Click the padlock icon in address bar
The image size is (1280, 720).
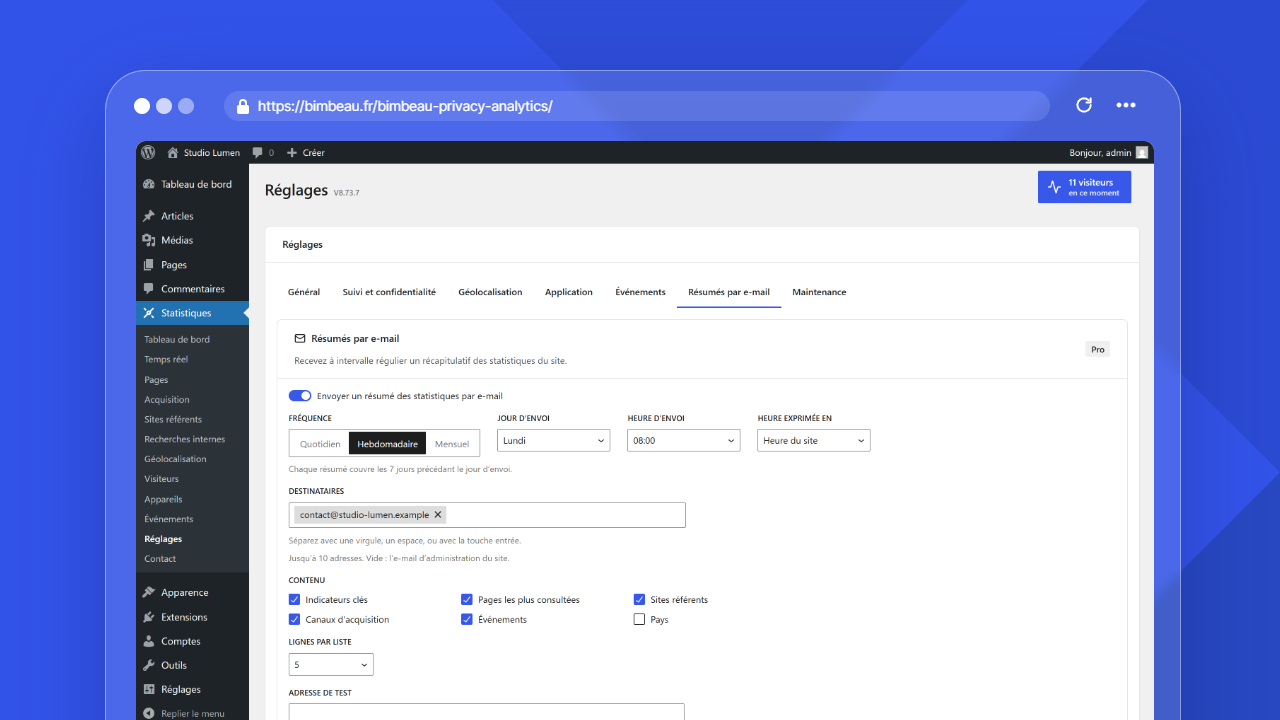click(x=242, y=106)
